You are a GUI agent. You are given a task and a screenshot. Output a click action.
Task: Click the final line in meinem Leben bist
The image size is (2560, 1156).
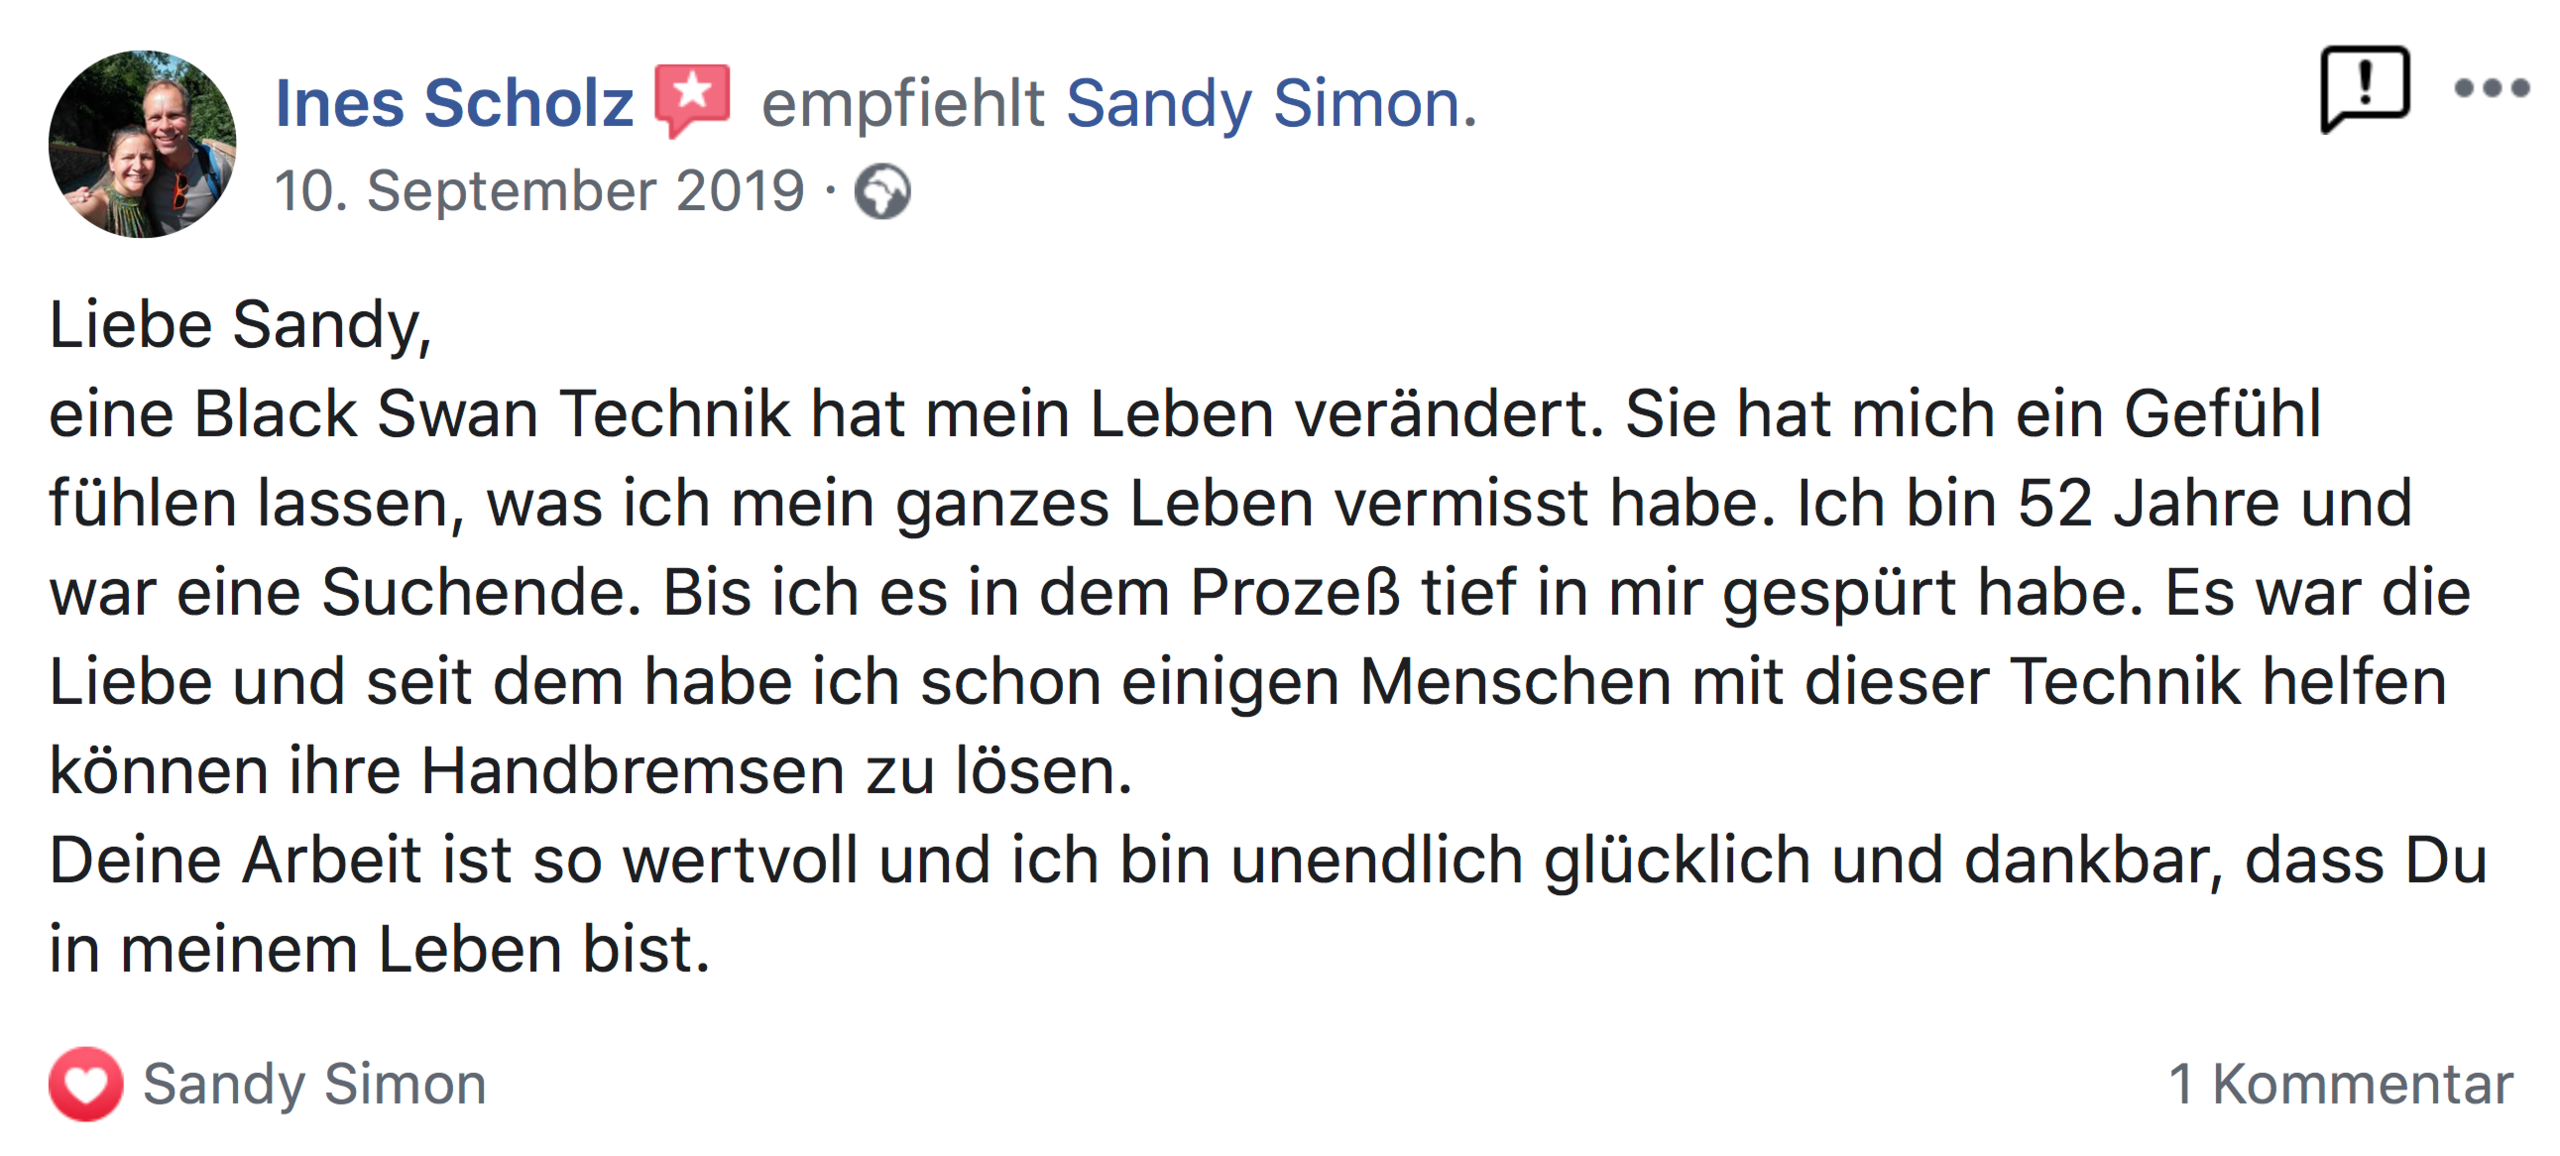pos(380,949)
